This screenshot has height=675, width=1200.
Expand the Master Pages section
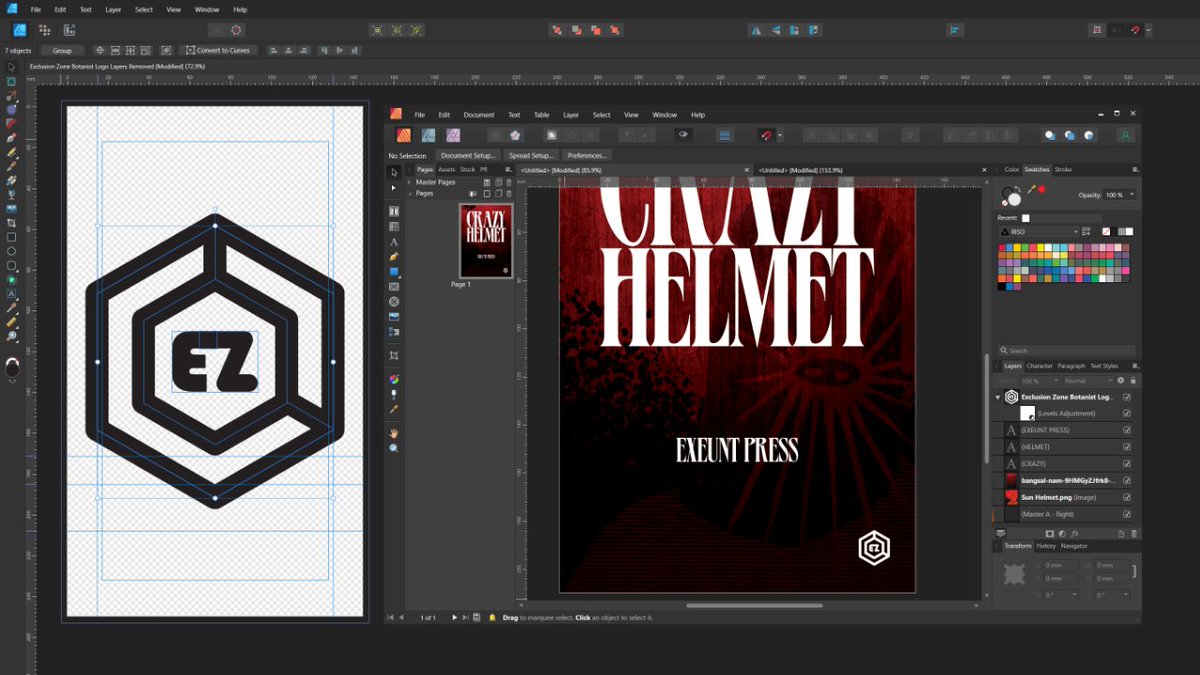point(411,182)
